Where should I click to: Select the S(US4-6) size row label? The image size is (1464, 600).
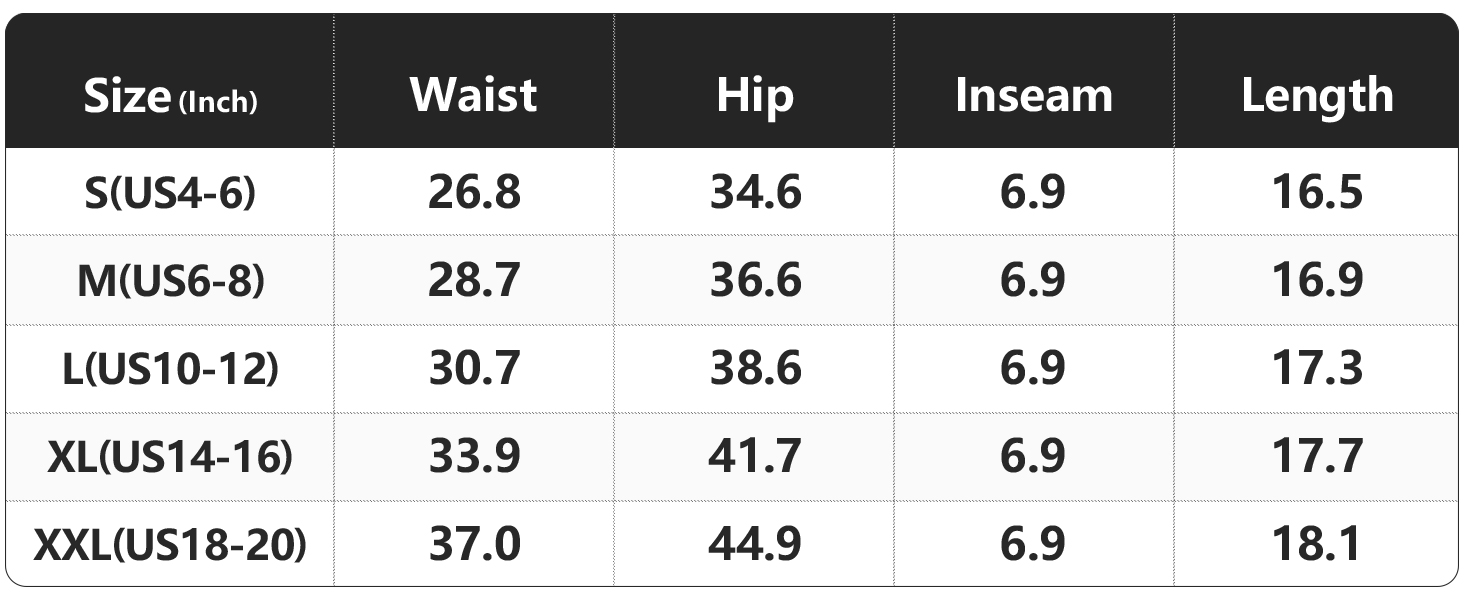tap(170, 192)
